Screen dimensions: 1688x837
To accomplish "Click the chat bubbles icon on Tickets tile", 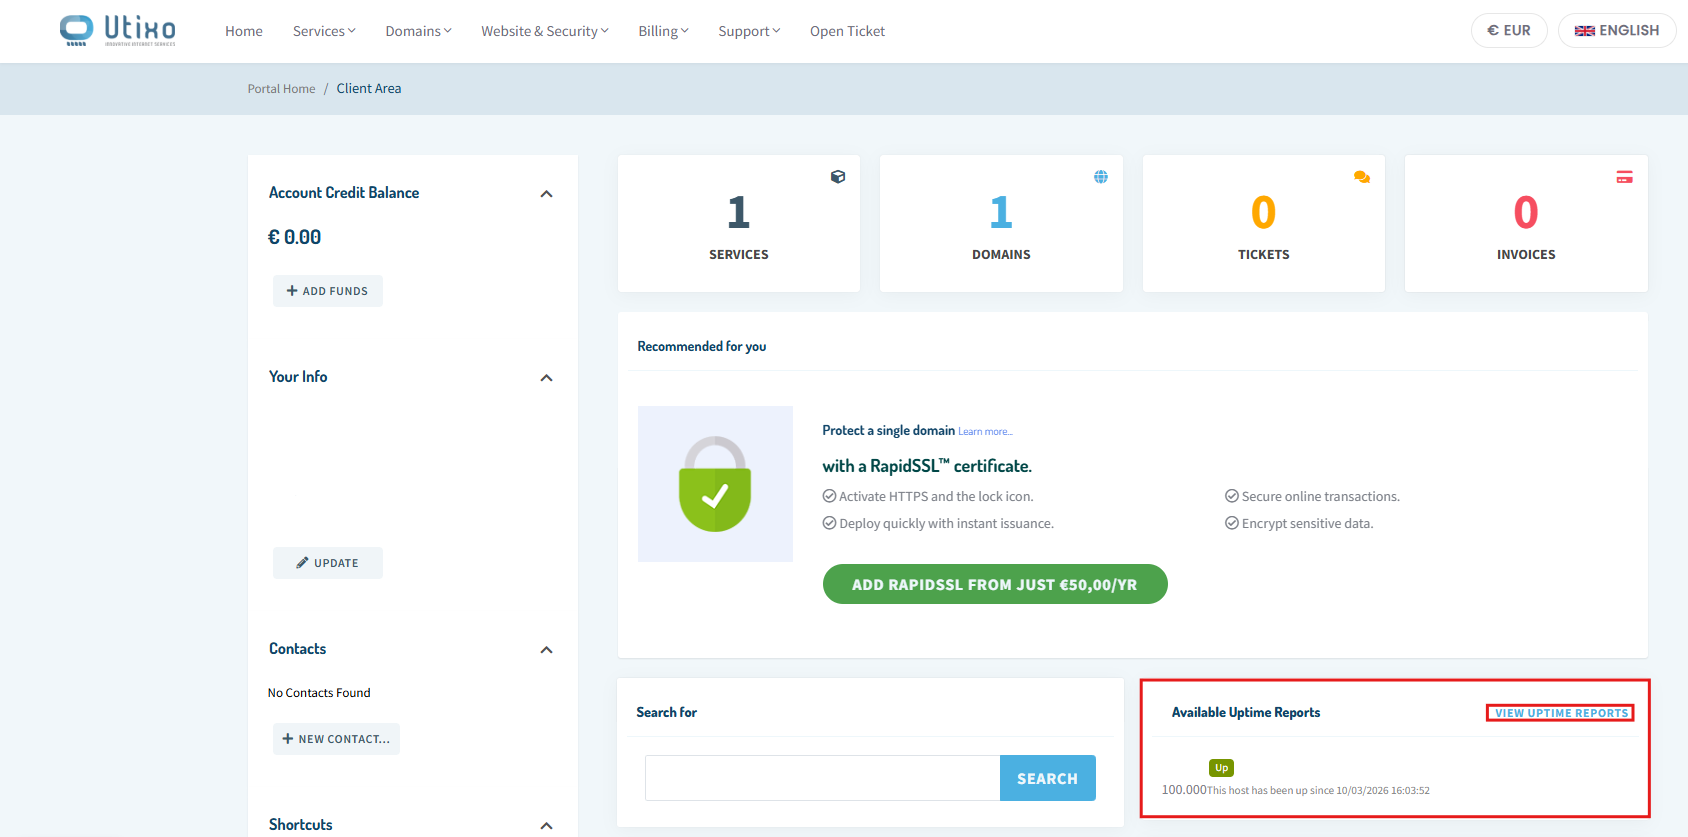I will tap(1362, 177).
